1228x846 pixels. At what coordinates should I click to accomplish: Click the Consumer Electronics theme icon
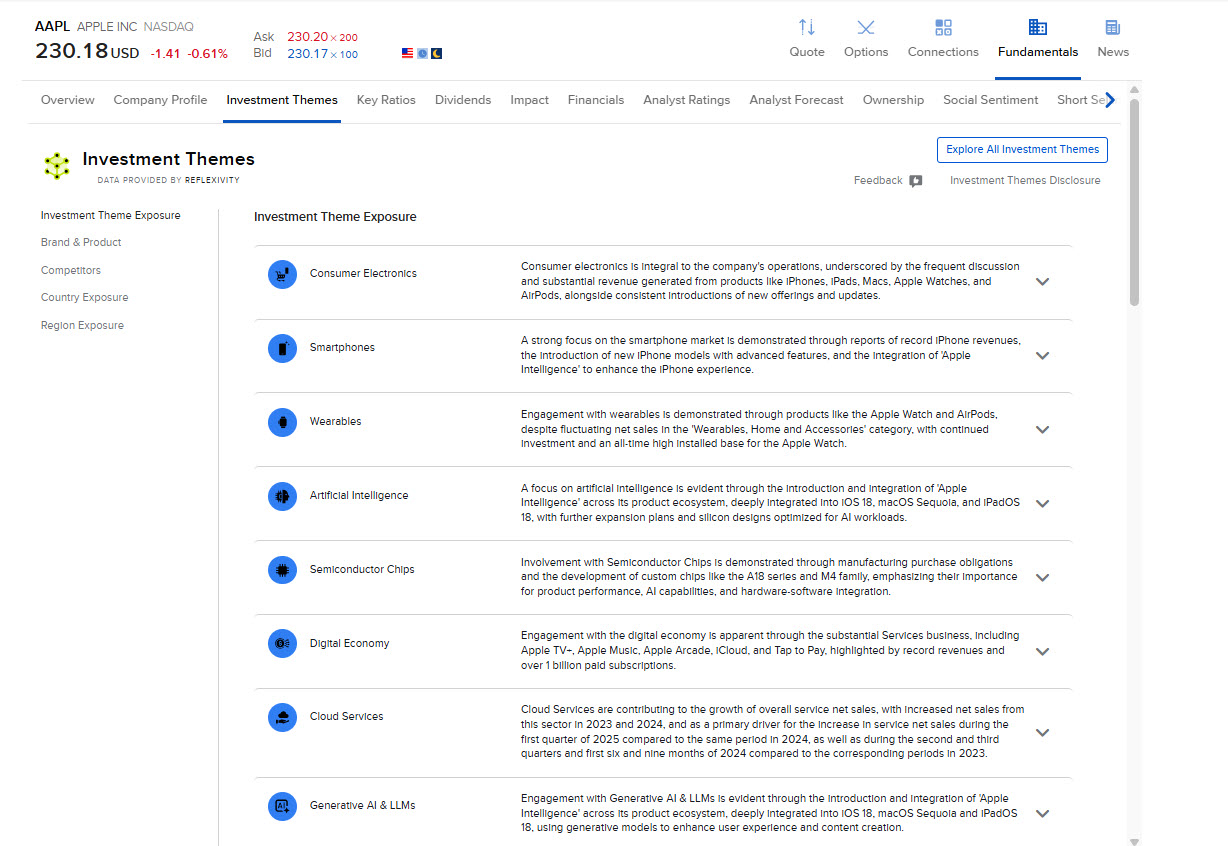(283, 274)
